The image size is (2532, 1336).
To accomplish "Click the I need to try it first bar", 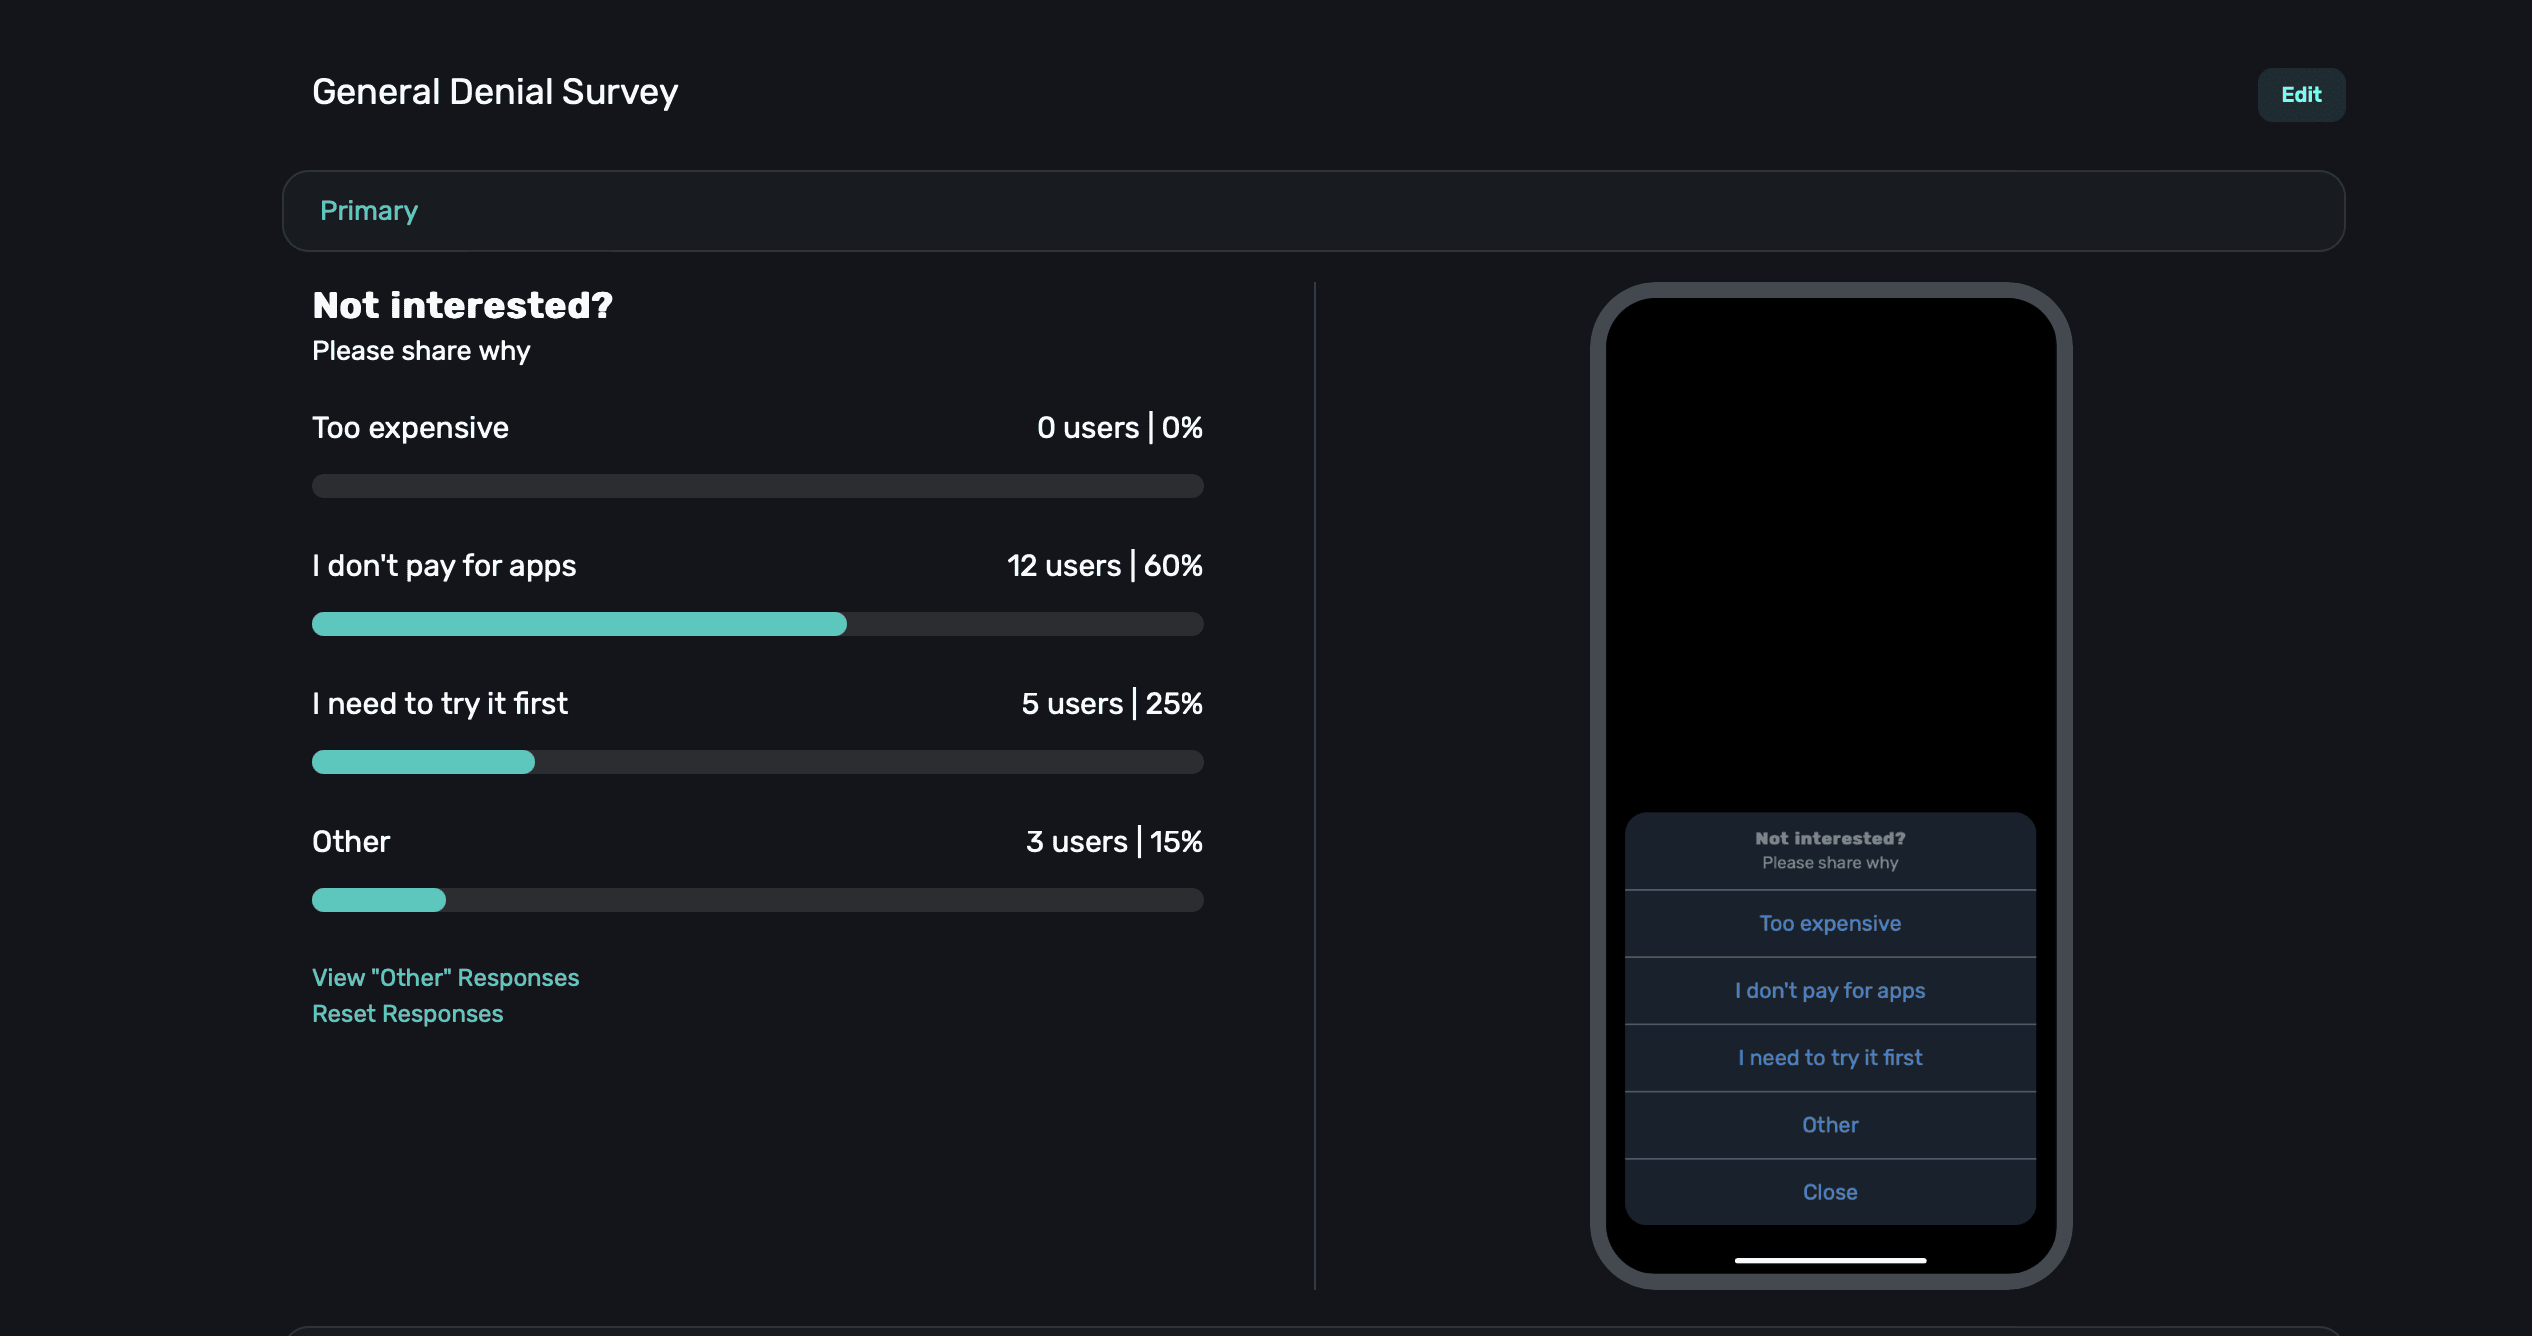I will pyautogui.click(x=757, y=762).
